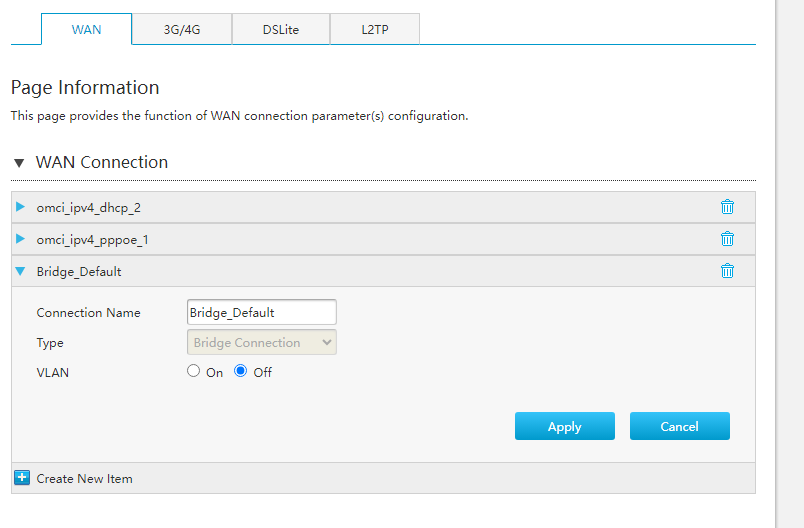Delete the omci_ipv4_pppoe_1 connection
The width and height of the screenshot is (804, 528).
click(x=727, y=239)
